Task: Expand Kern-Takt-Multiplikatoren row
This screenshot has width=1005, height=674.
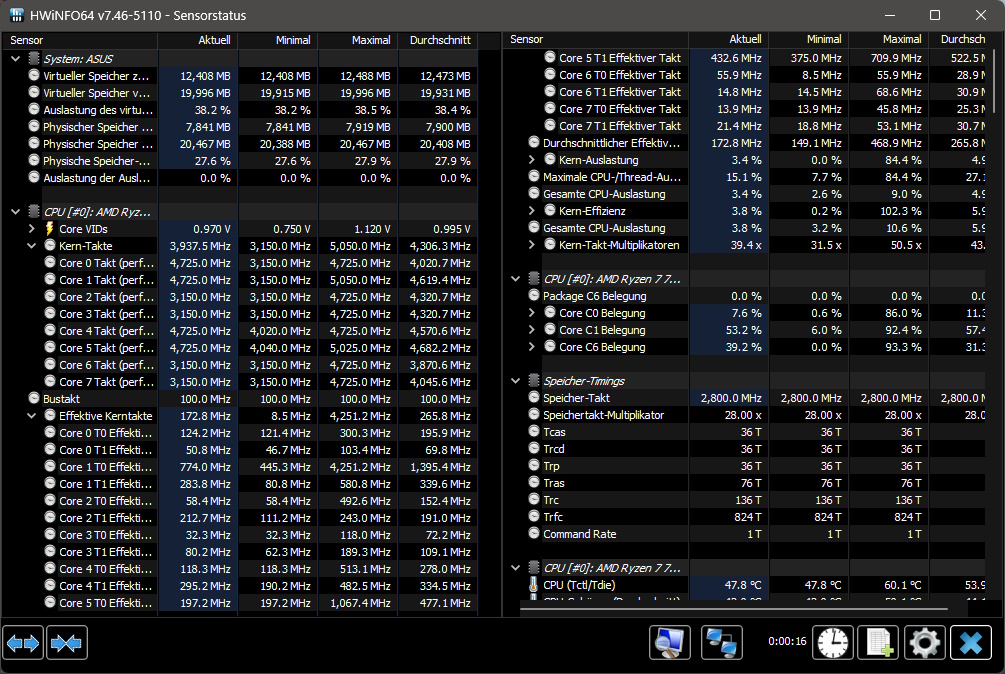Action: [531, 244]
